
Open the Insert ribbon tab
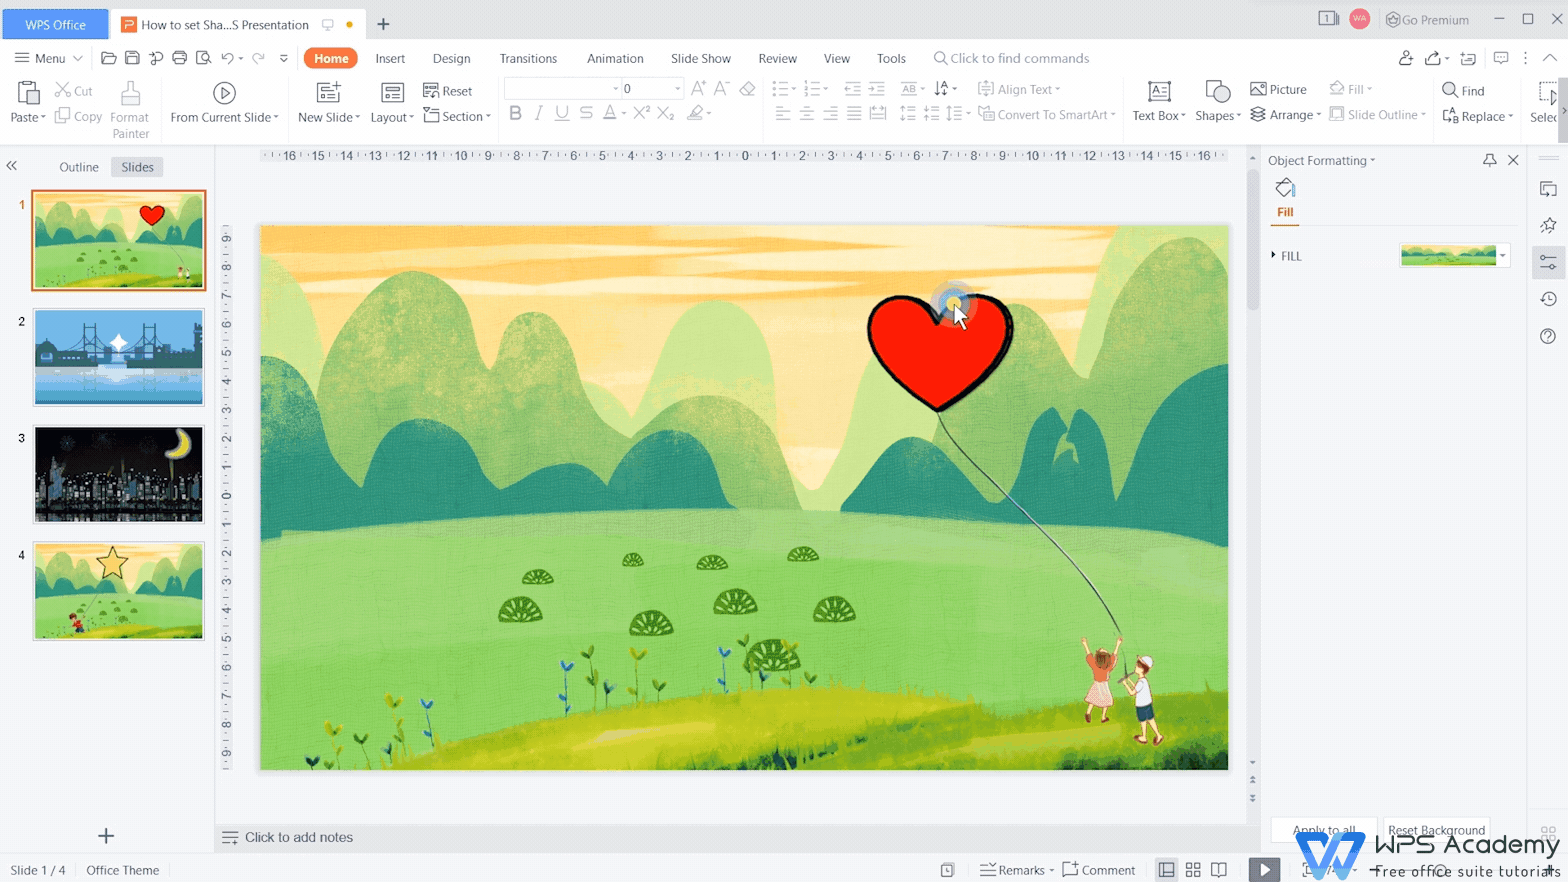pyautogui.click(x=390, y=58)
